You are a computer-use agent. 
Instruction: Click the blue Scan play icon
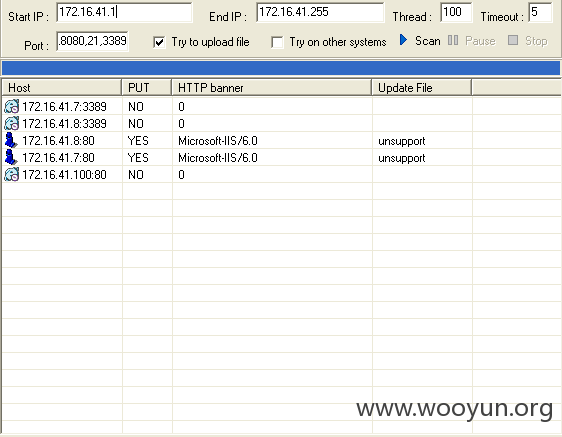pos(403,40)
